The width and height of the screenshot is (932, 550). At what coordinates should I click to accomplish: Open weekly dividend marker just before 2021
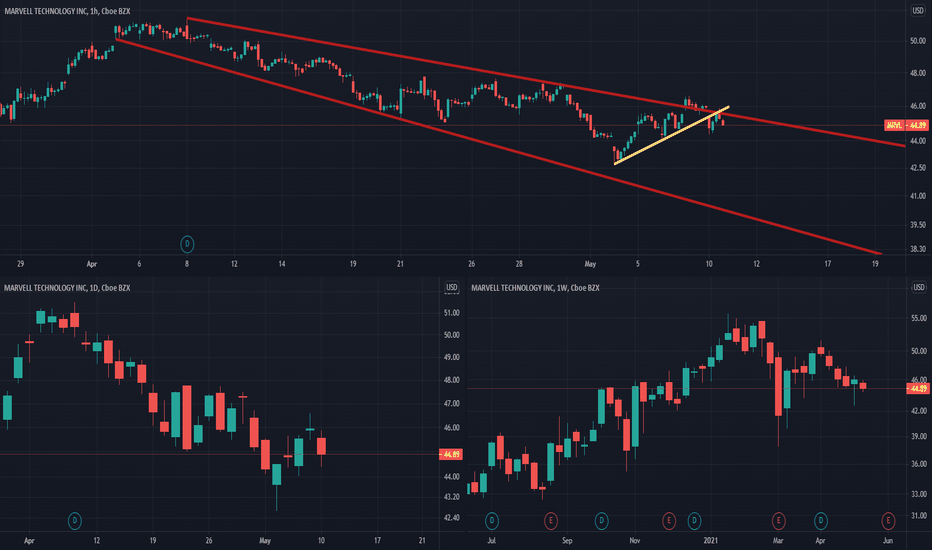click(694, 521)
